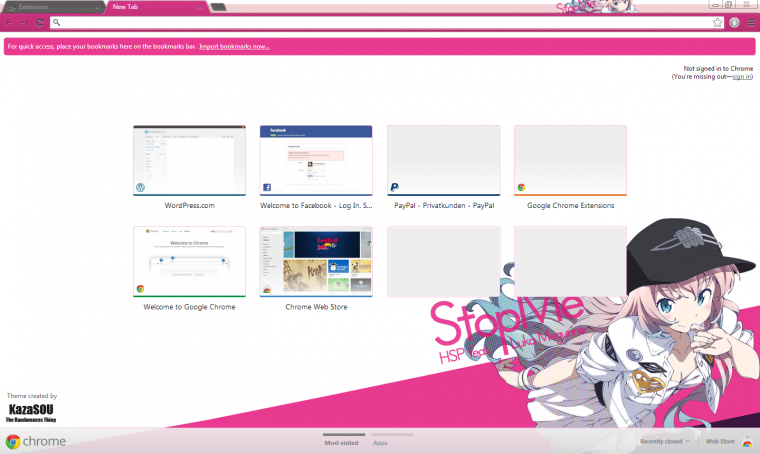Focus the address bar input
This screenshot has height=454, width=760.
[x=380, y=22]
